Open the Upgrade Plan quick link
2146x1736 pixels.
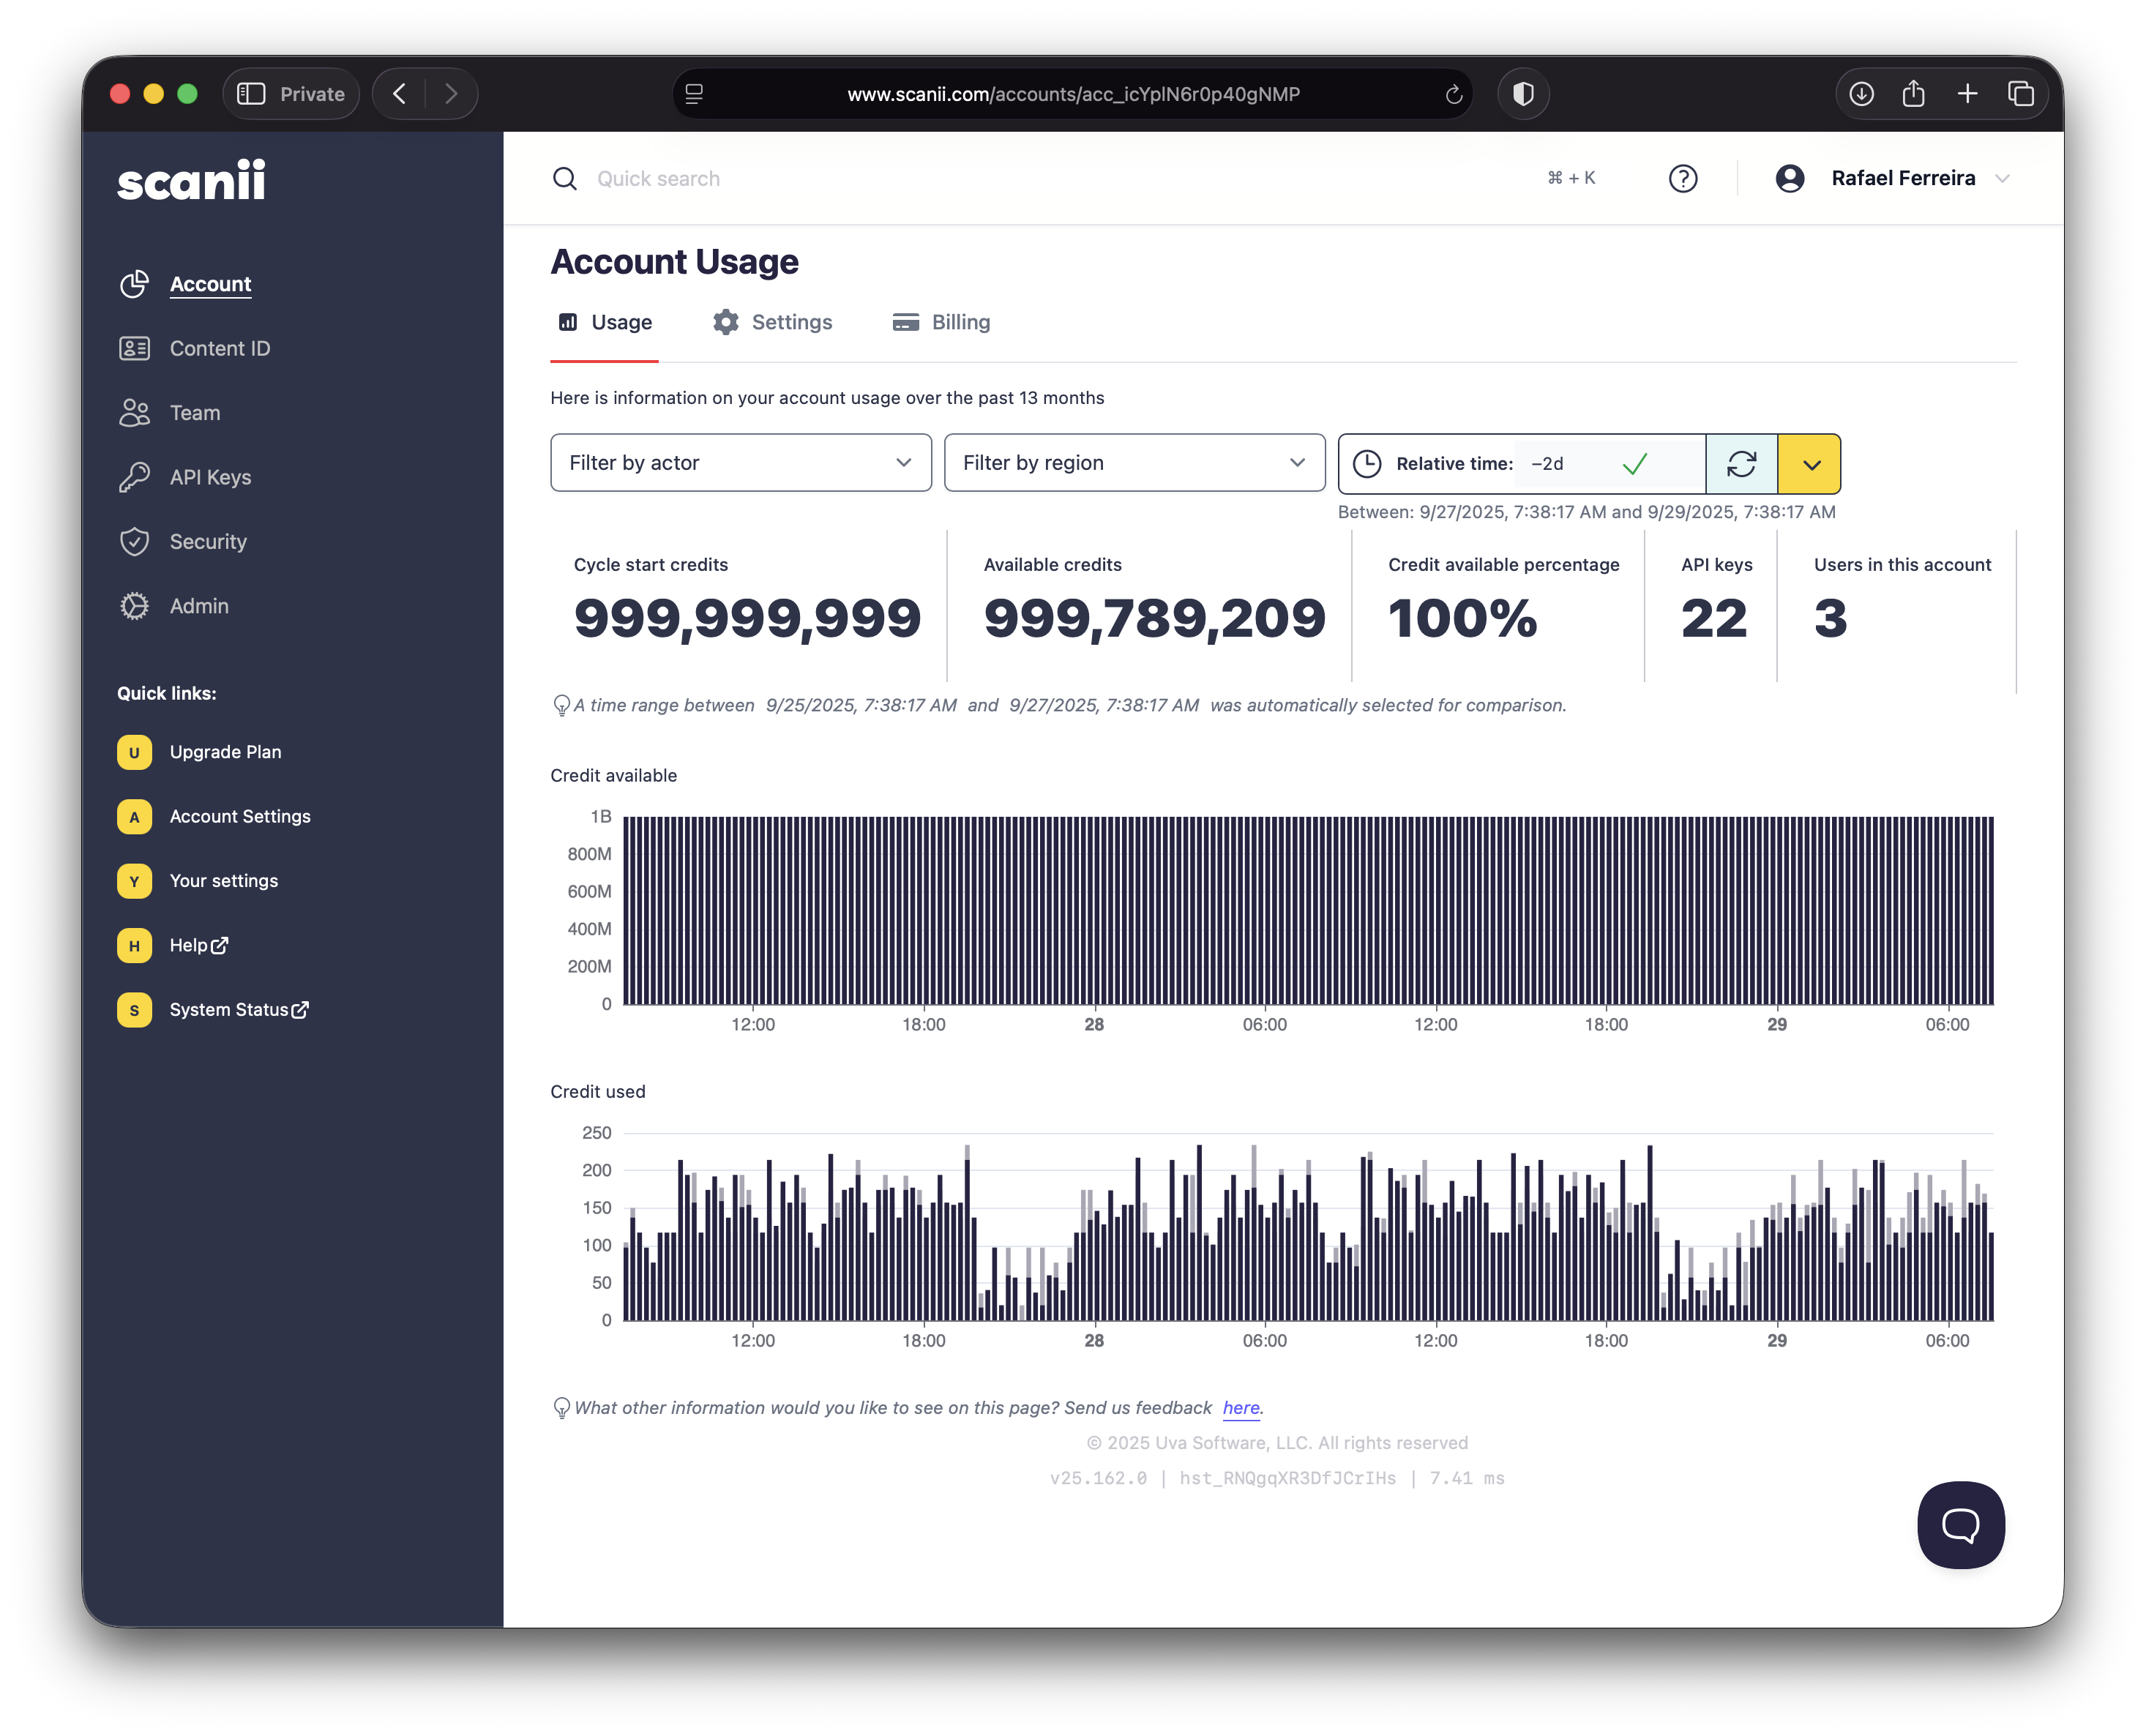[x=225, y=752]
